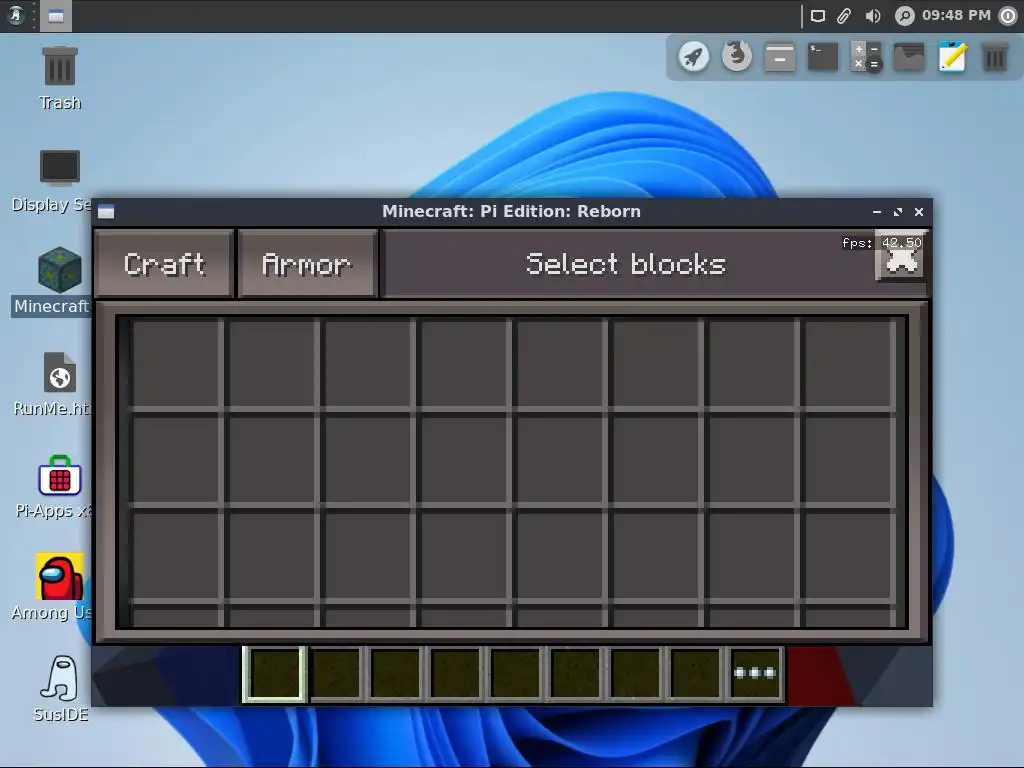
Task: Open Firefox from the dock
Action: (737, 57)
